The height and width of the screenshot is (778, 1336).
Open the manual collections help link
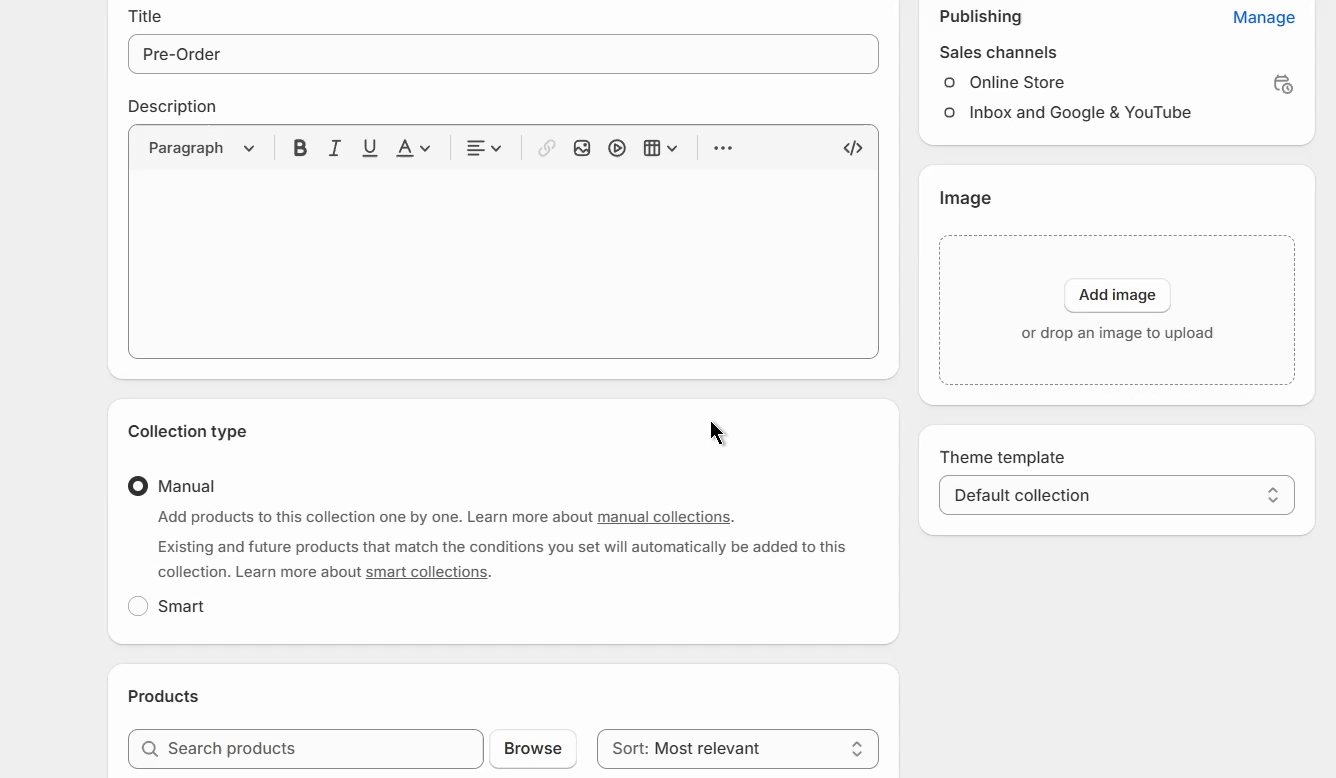click(x=663, y=517)
